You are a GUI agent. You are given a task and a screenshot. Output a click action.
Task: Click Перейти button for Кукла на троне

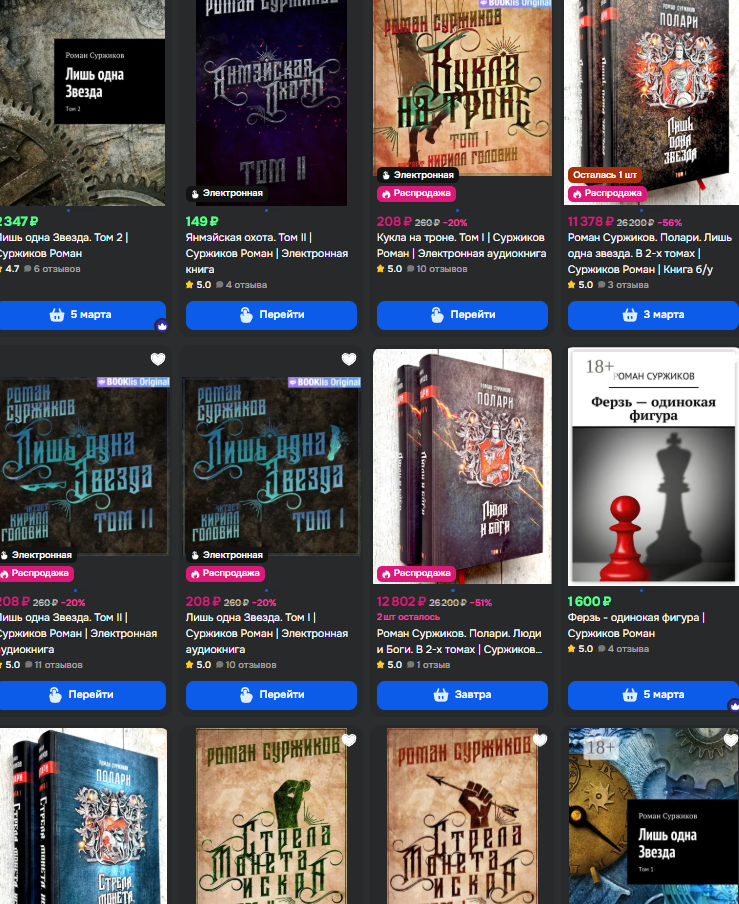pos(462,315)
